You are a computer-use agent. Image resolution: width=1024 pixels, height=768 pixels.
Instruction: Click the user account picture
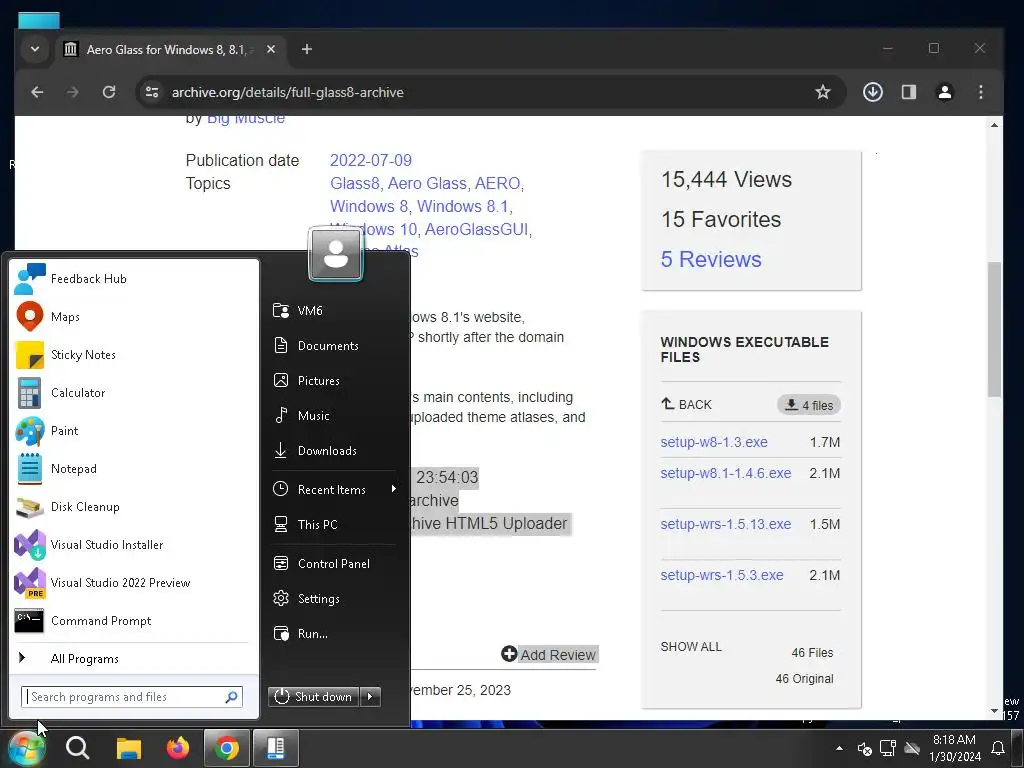pos(336,254)
